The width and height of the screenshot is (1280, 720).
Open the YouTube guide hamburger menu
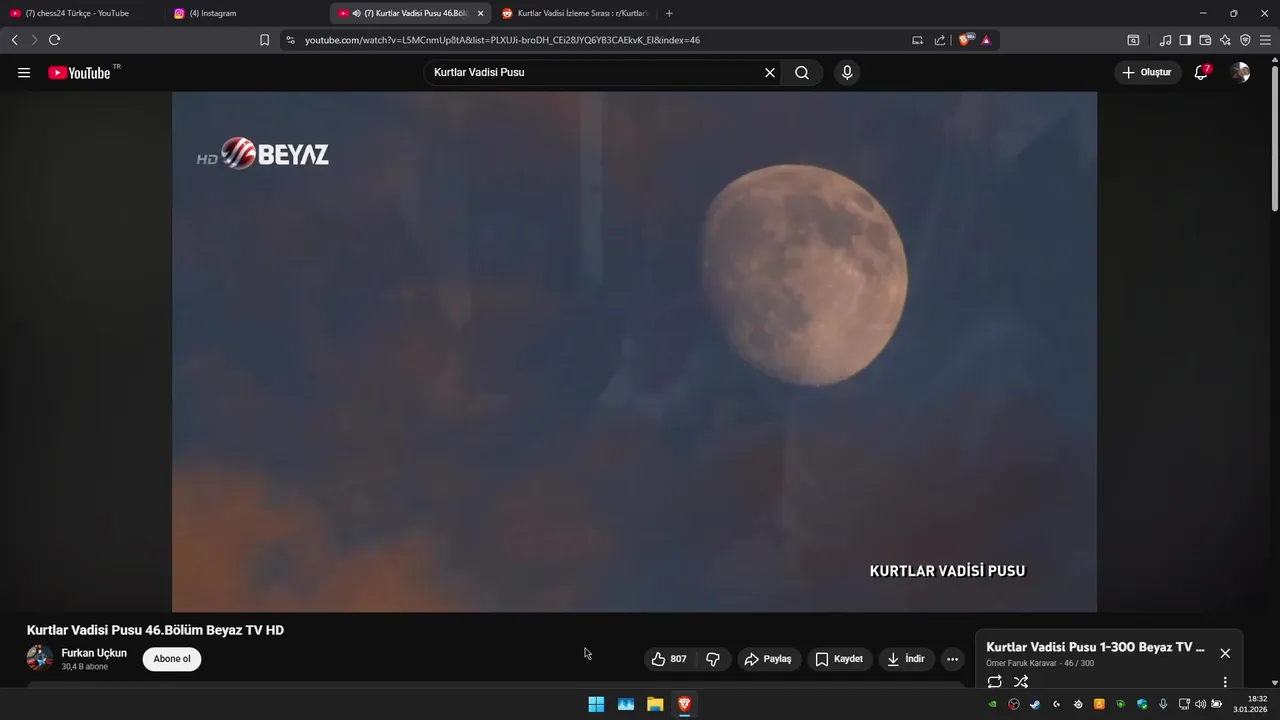click(x=24, y=72)
